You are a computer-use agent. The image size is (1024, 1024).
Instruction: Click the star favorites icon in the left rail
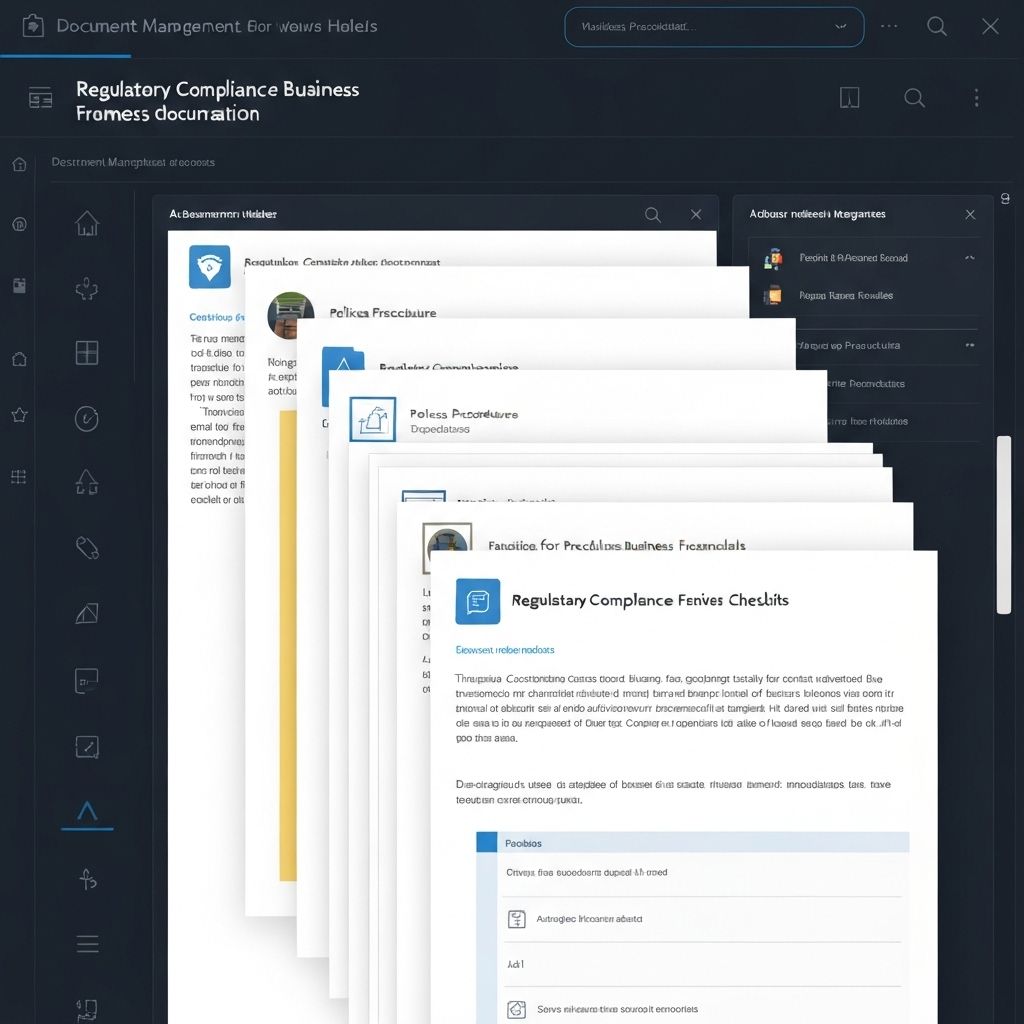19,415
